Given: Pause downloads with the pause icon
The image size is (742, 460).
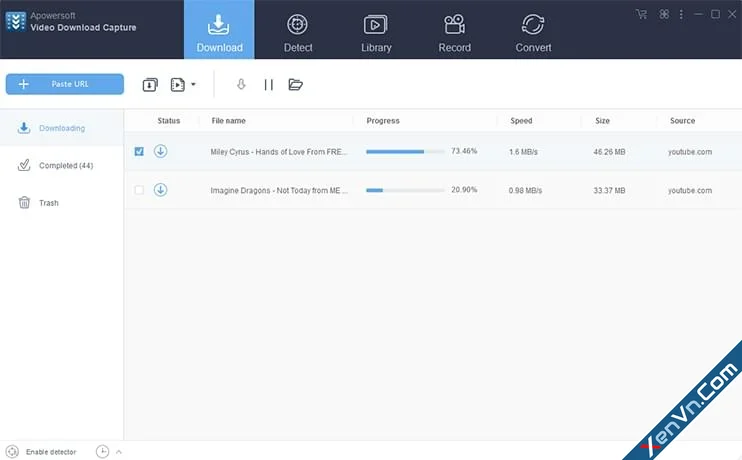Looking at the screenshot, I should [x=268, y=85].
